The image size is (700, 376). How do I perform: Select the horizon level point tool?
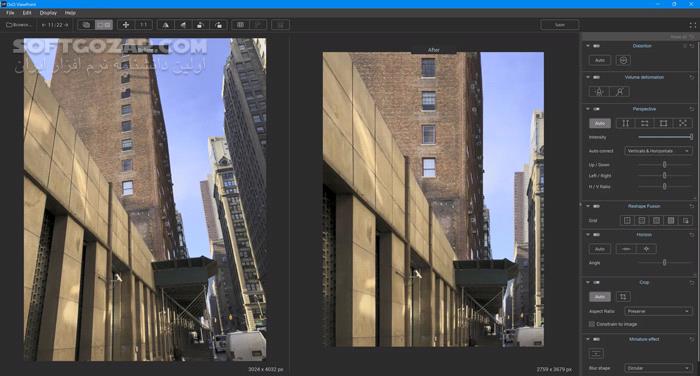point(646,249)
